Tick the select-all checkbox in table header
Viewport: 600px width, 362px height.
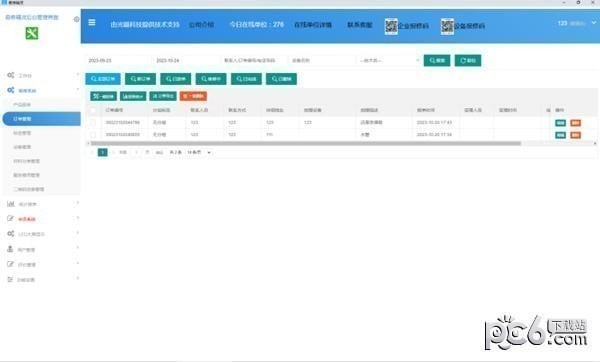(93, 110)
